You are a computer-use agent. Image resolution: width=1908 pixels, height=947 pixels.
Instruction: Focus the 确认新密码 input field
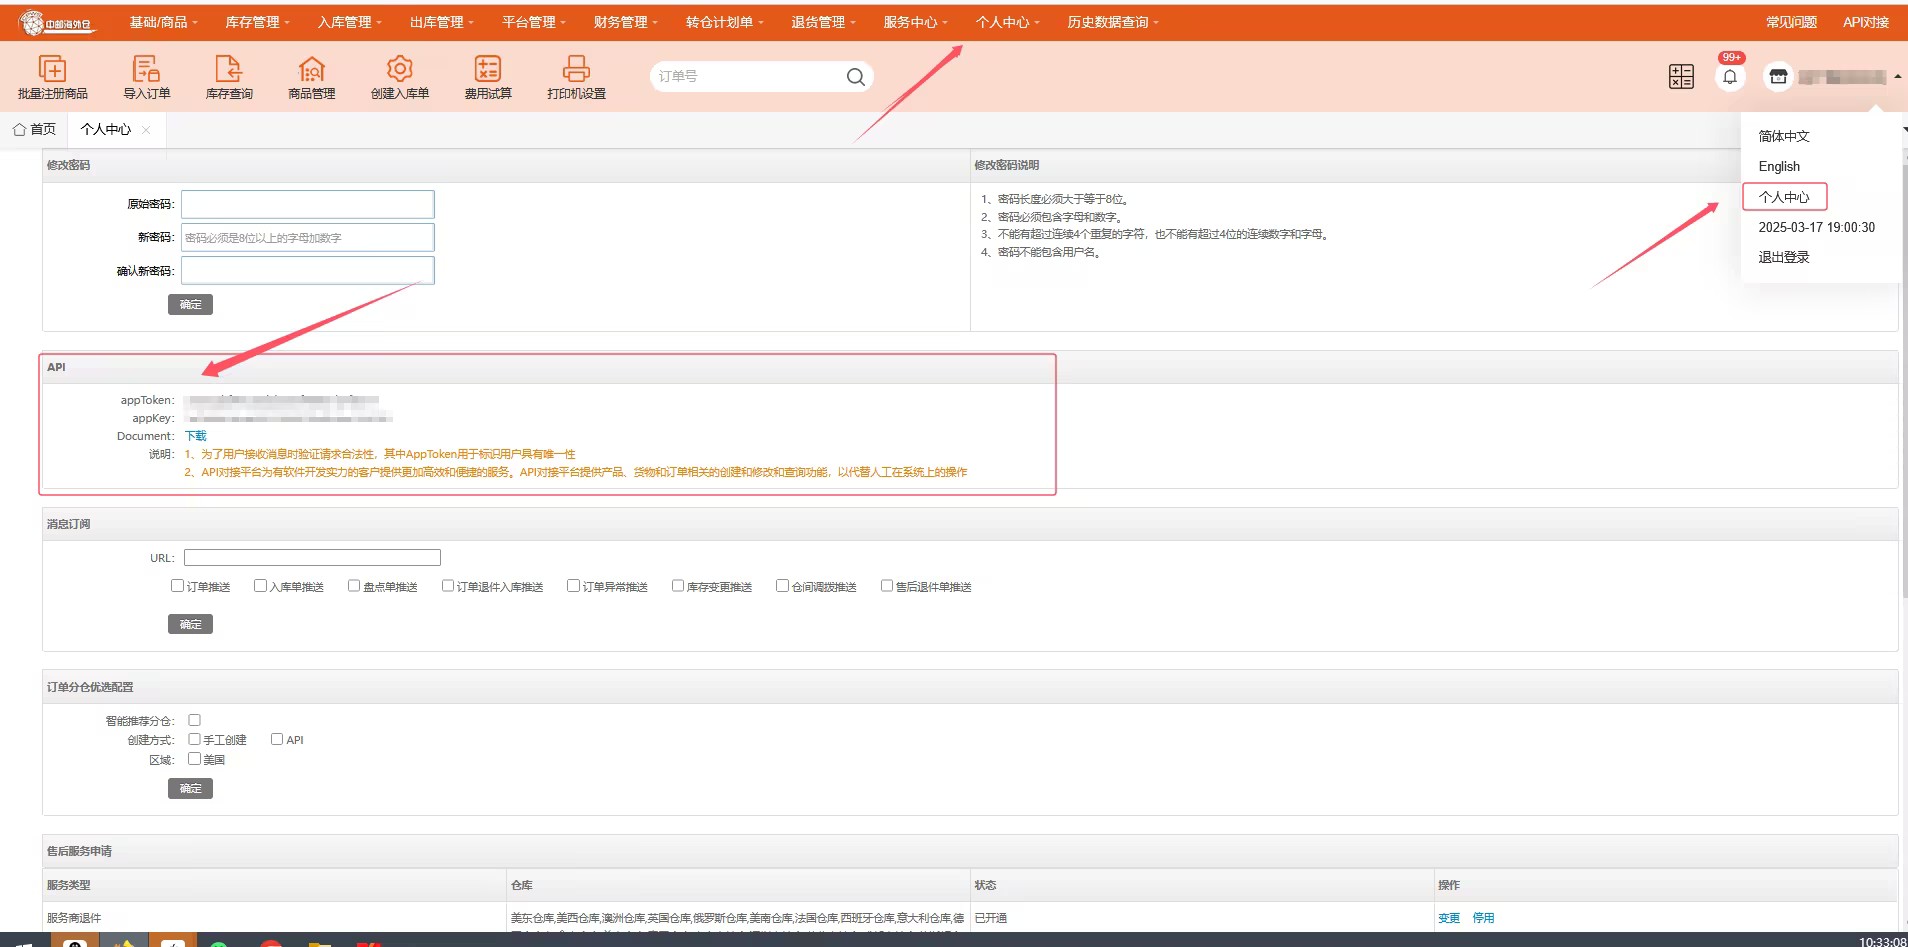(308, 270)
